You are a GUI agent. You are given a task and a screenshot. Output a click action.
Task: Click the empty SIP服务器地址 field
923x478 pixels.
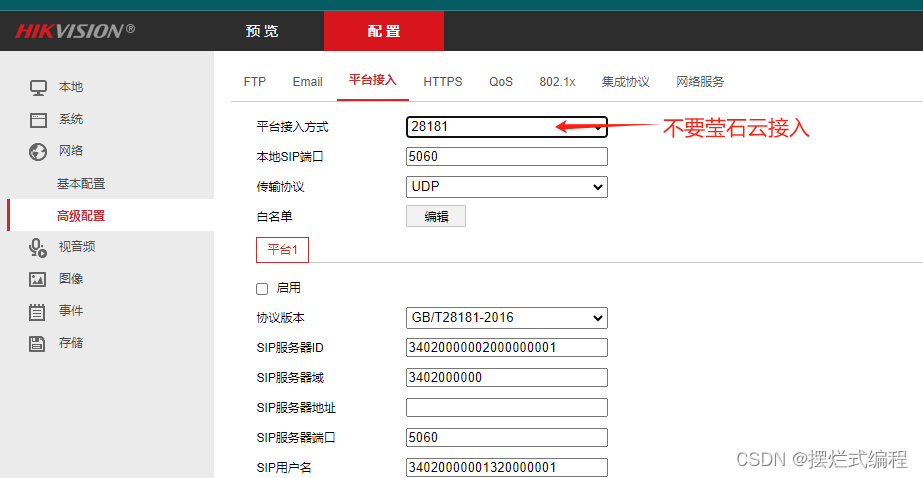click(507, 407)
